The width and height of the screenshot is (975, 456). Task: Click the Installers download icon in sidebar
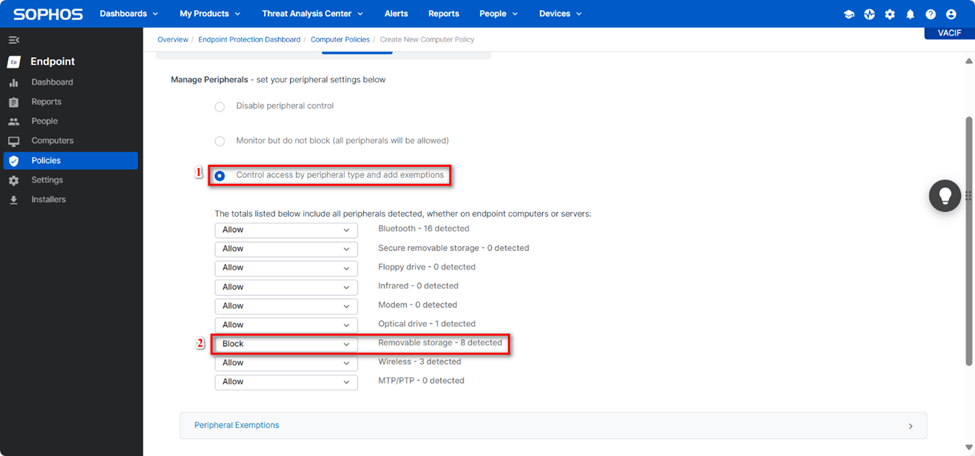coord(13,200)
